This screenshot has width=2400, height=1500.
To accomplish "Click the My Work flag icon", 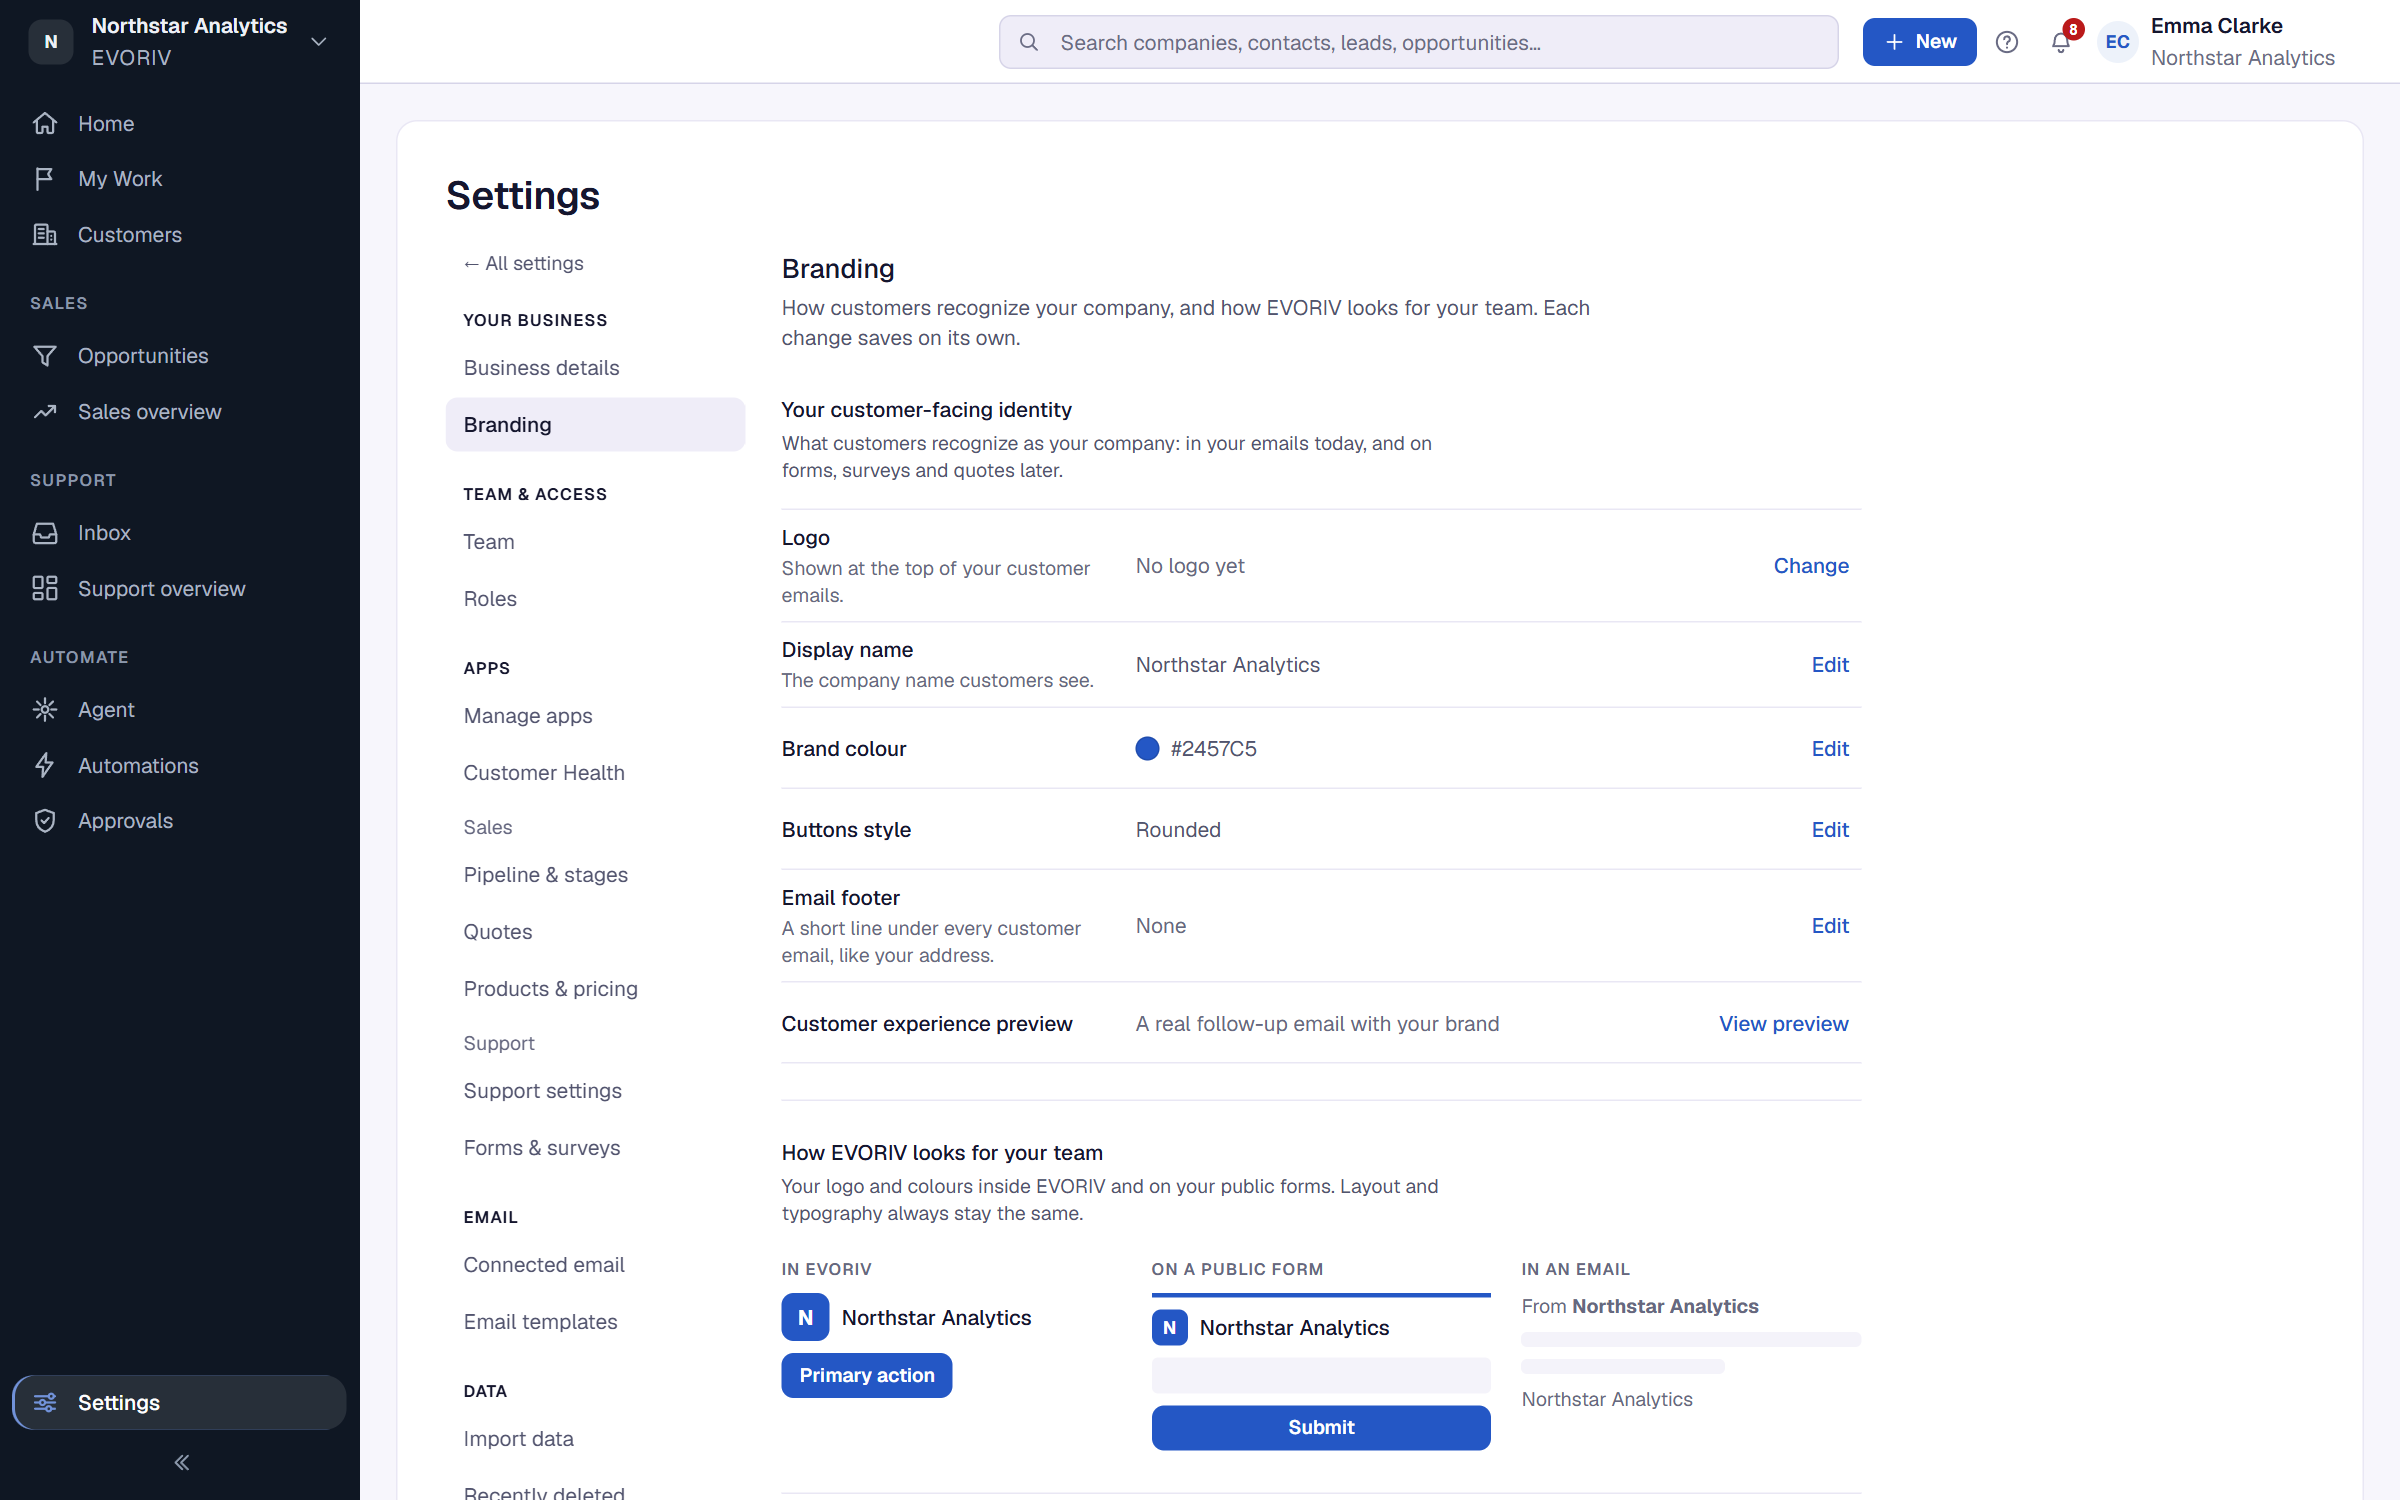I will point(45,179).
